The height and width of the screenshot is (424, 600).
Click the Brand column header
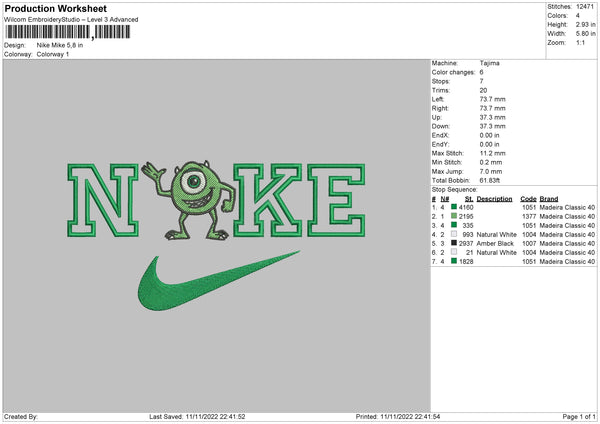[549, 199]
